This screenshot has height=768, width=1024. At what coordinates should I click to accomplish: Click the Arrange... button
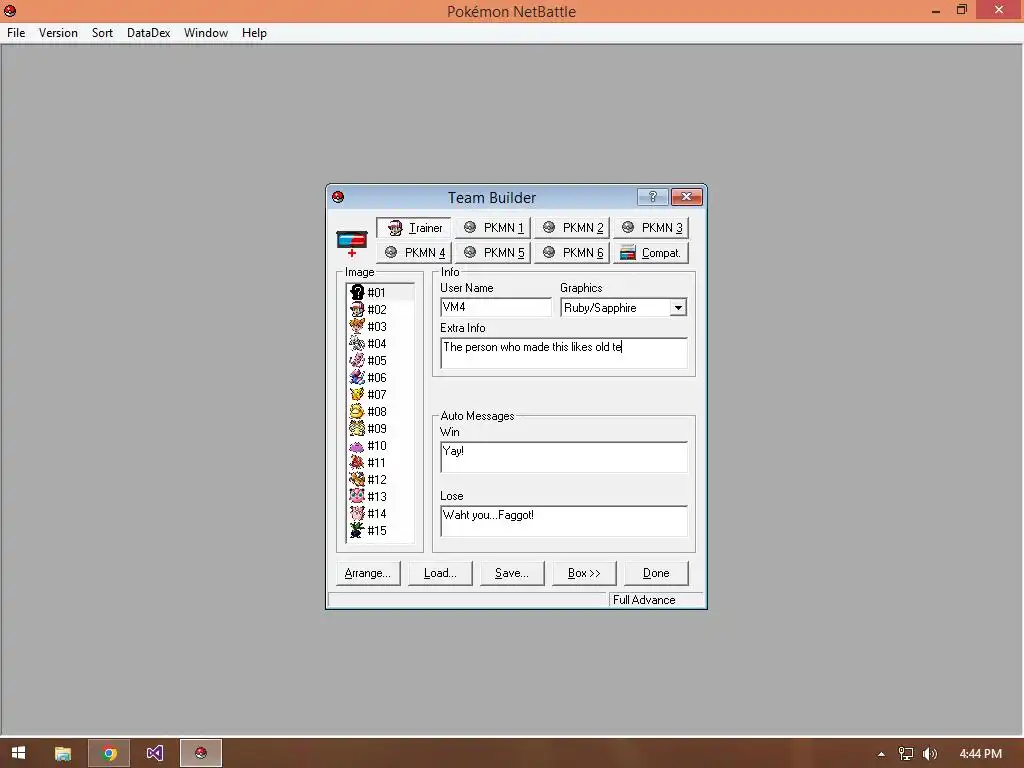click(x=368, y=573)
